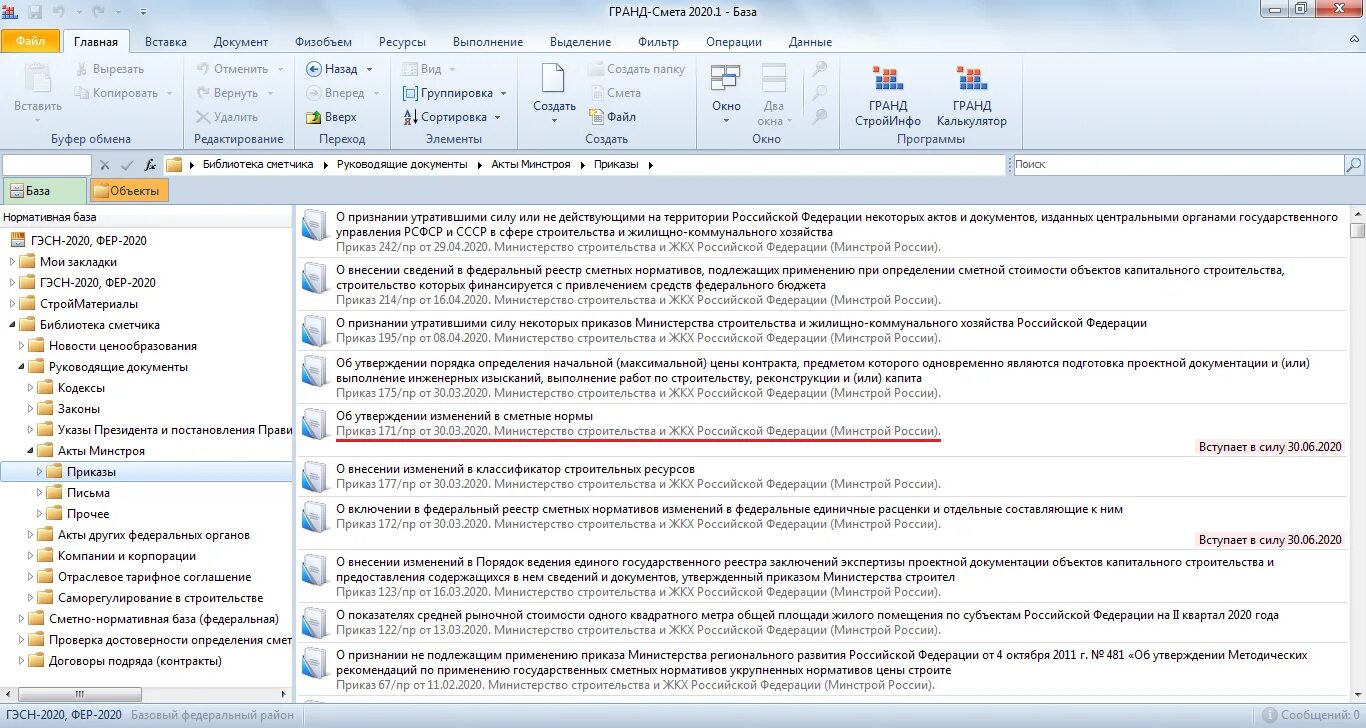Go up one level with Вверх
Viewport: 1366px width, 728px height.
[x=312, y=117]
